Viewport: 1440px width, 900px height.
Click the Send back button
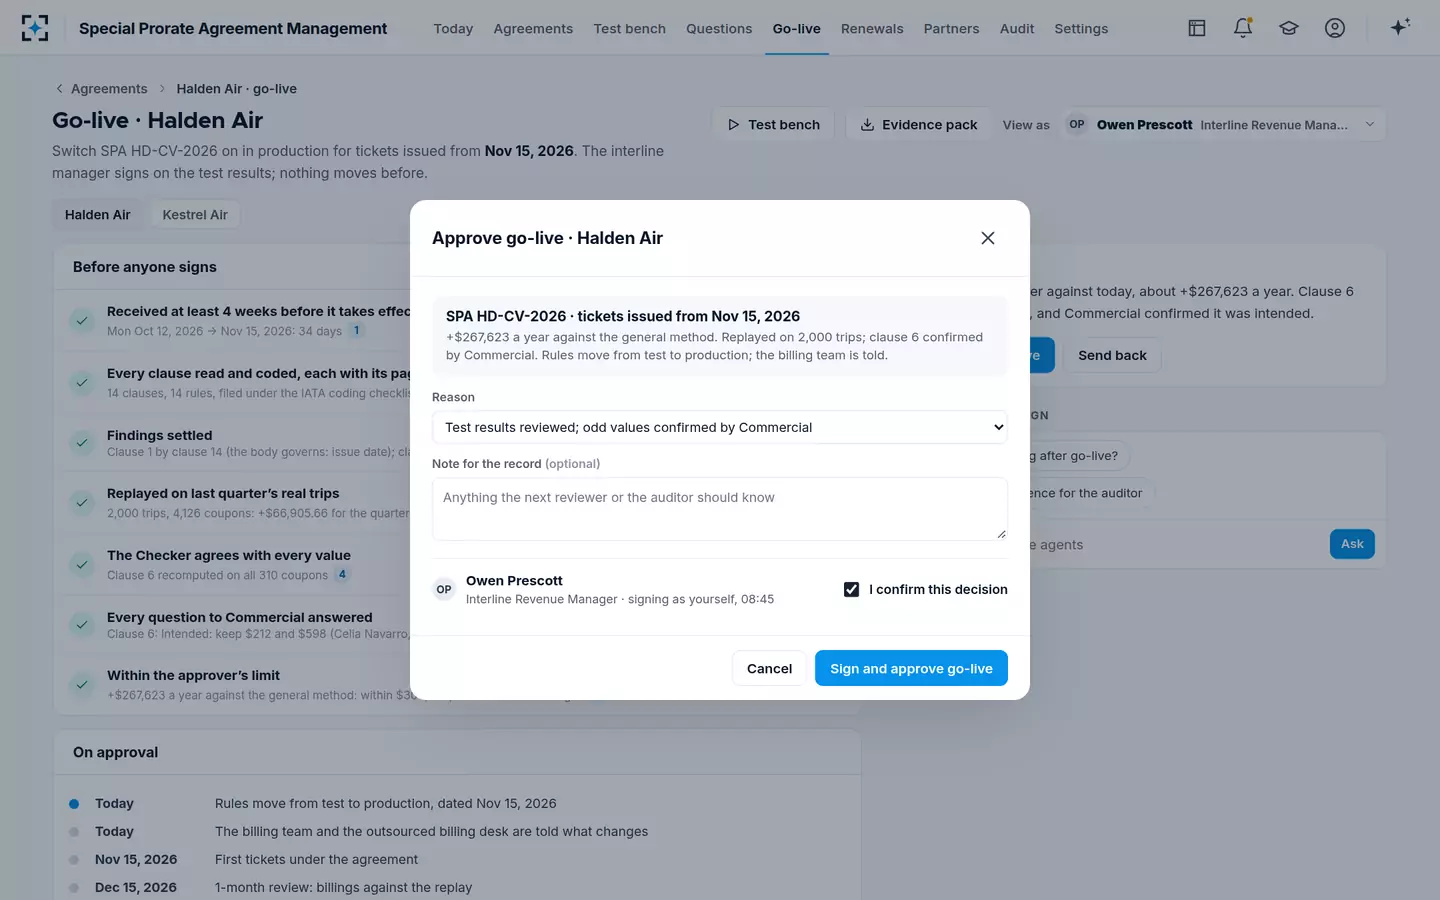click(1112, 355)
